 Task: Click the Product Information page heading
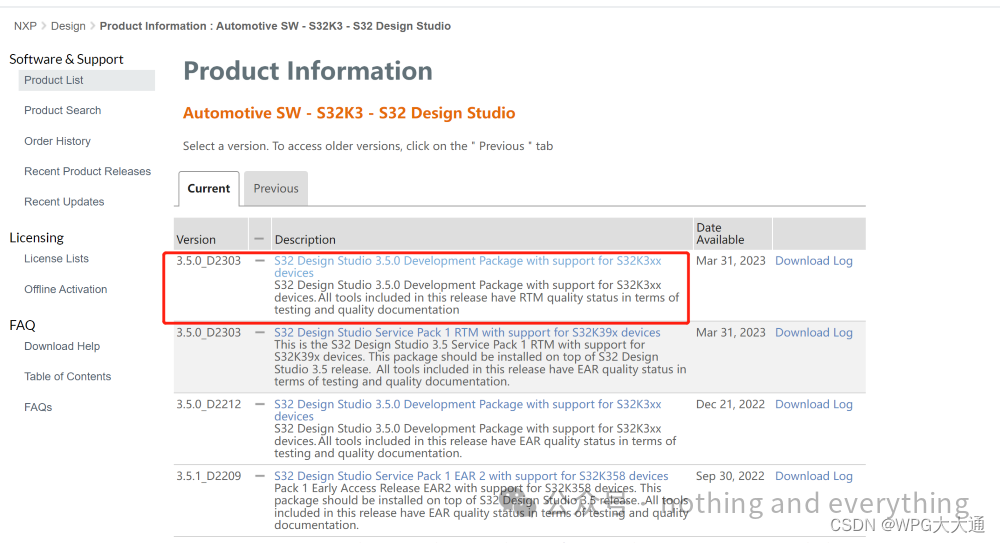pos(308,71)
